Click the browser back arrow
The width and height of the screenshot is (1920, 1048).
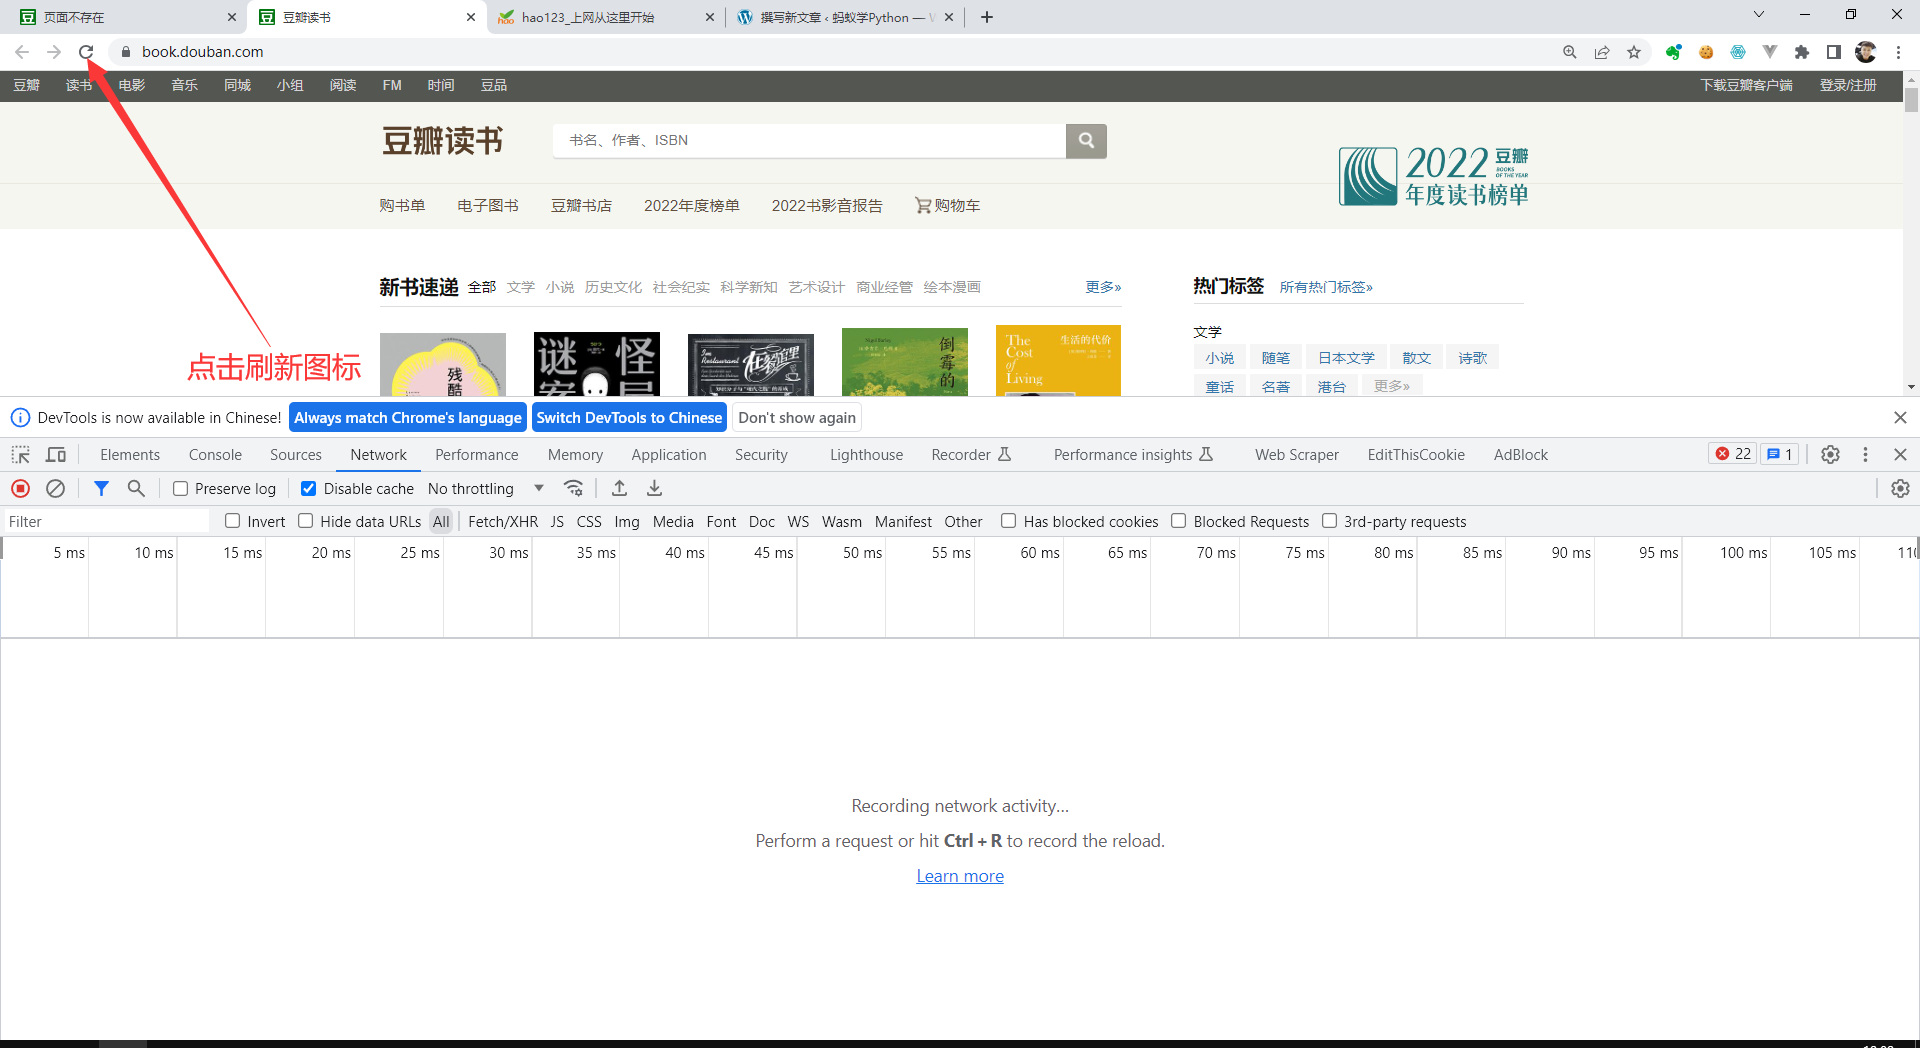pos(22,52)
